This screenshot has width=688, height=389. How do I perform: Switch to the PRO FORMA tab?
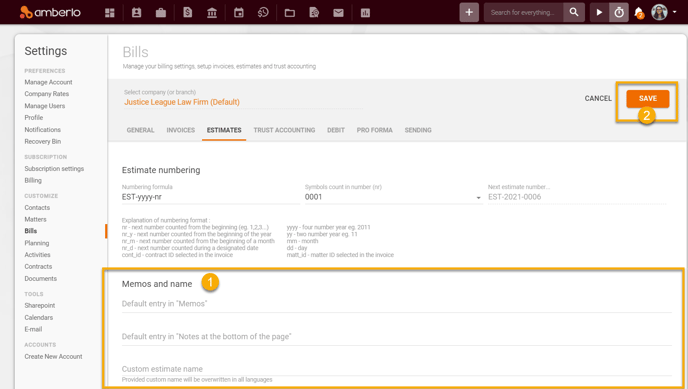[374, 130]
